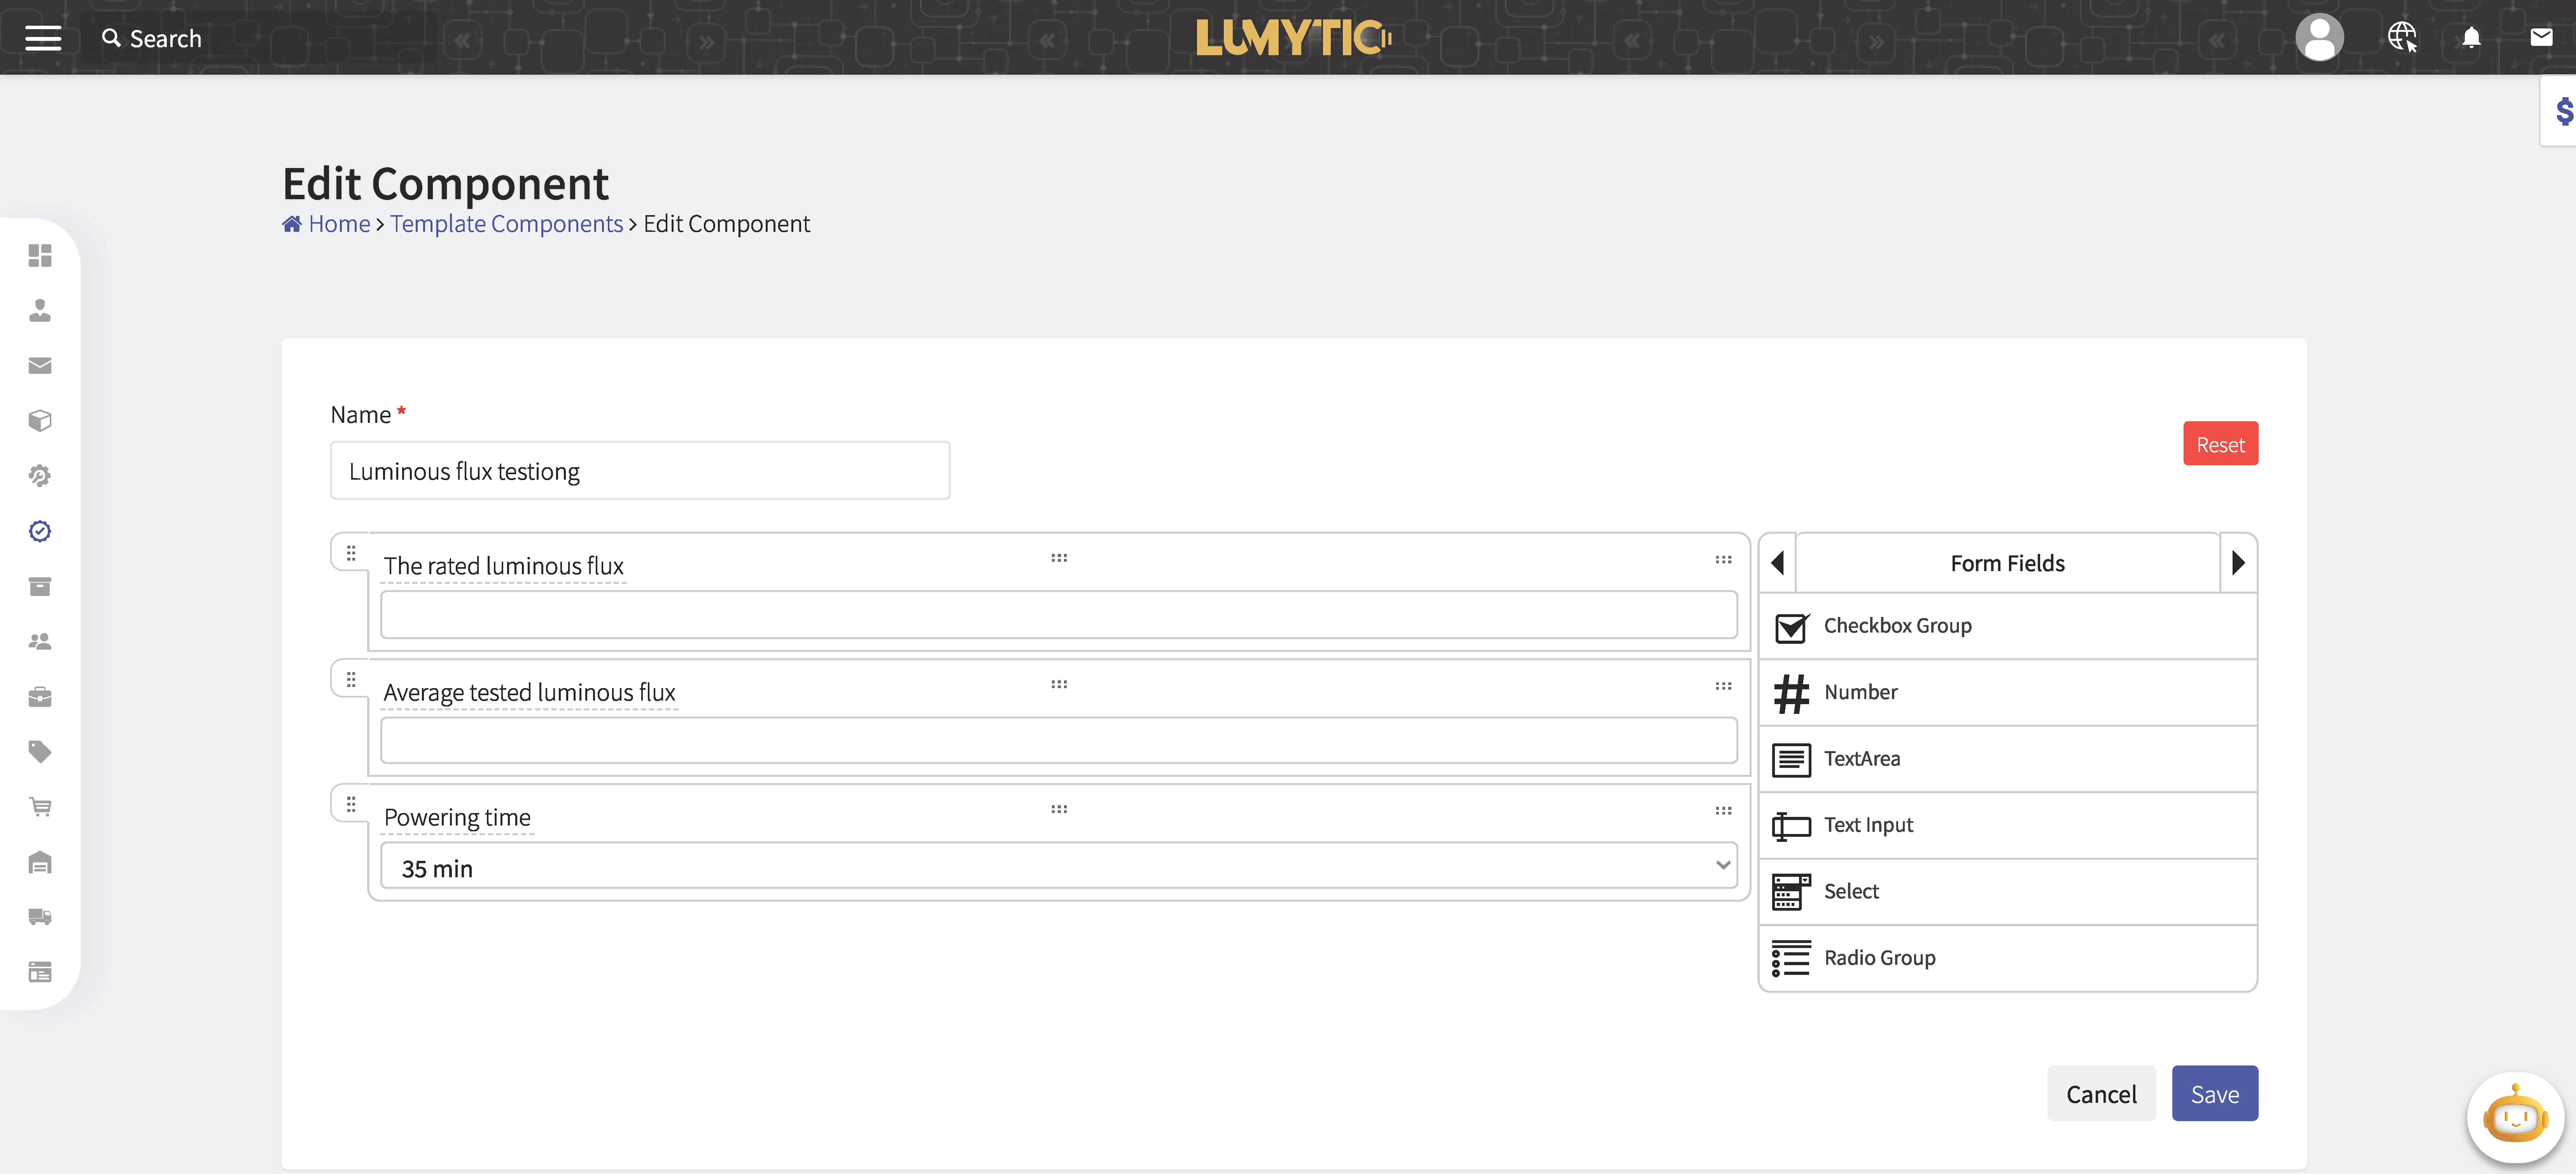Navigate to Template Components via breadcrumb
The width and height of the screenshot is (2576, 1174).
[506, 223]
